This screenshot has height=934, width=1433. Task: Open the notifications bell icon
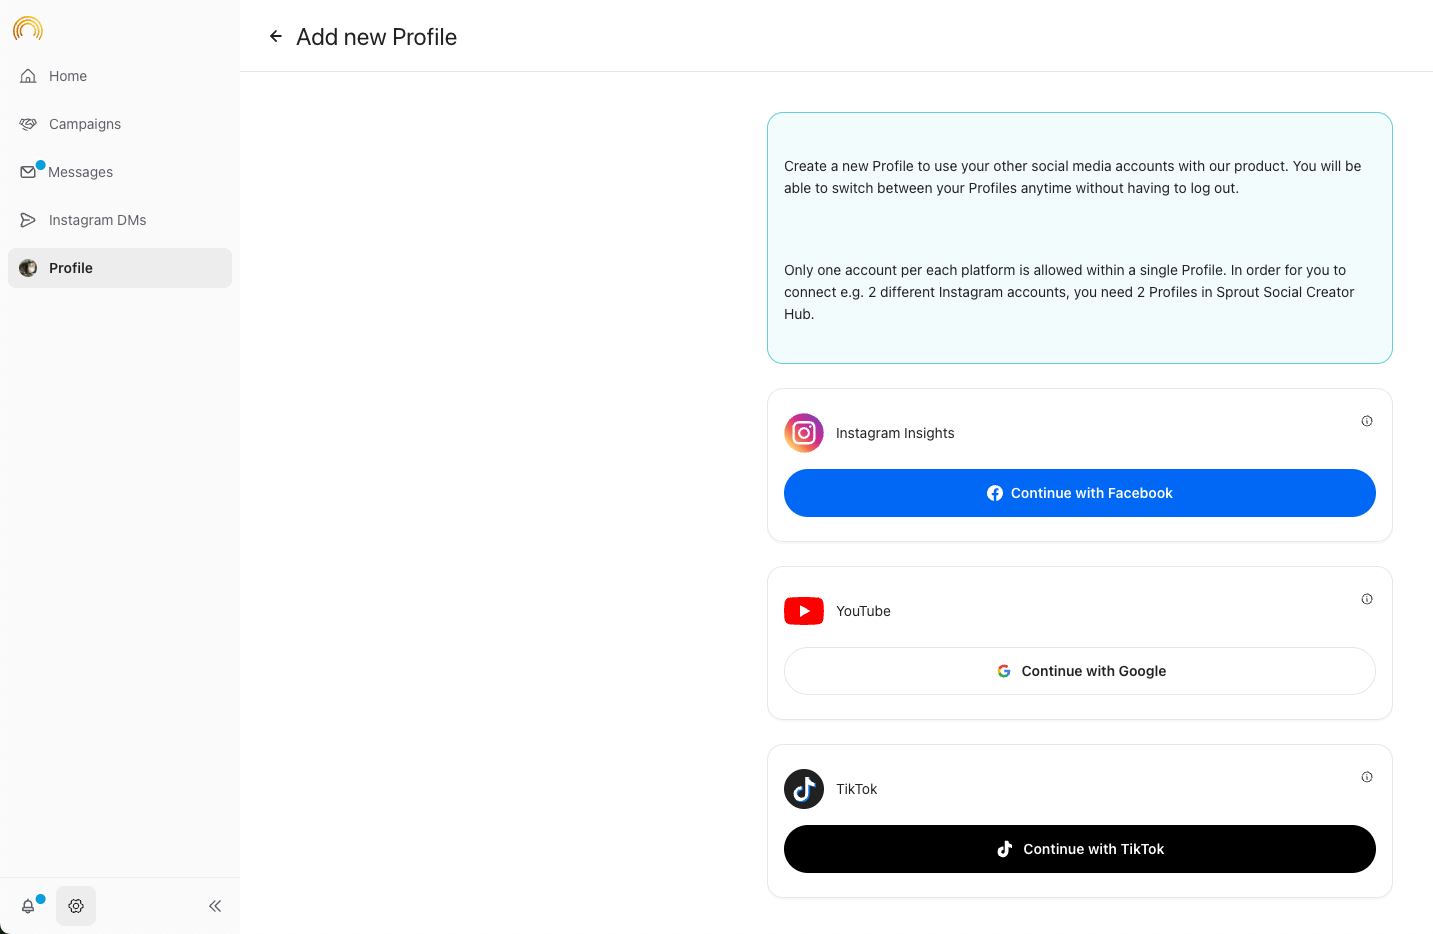(28, 906)
